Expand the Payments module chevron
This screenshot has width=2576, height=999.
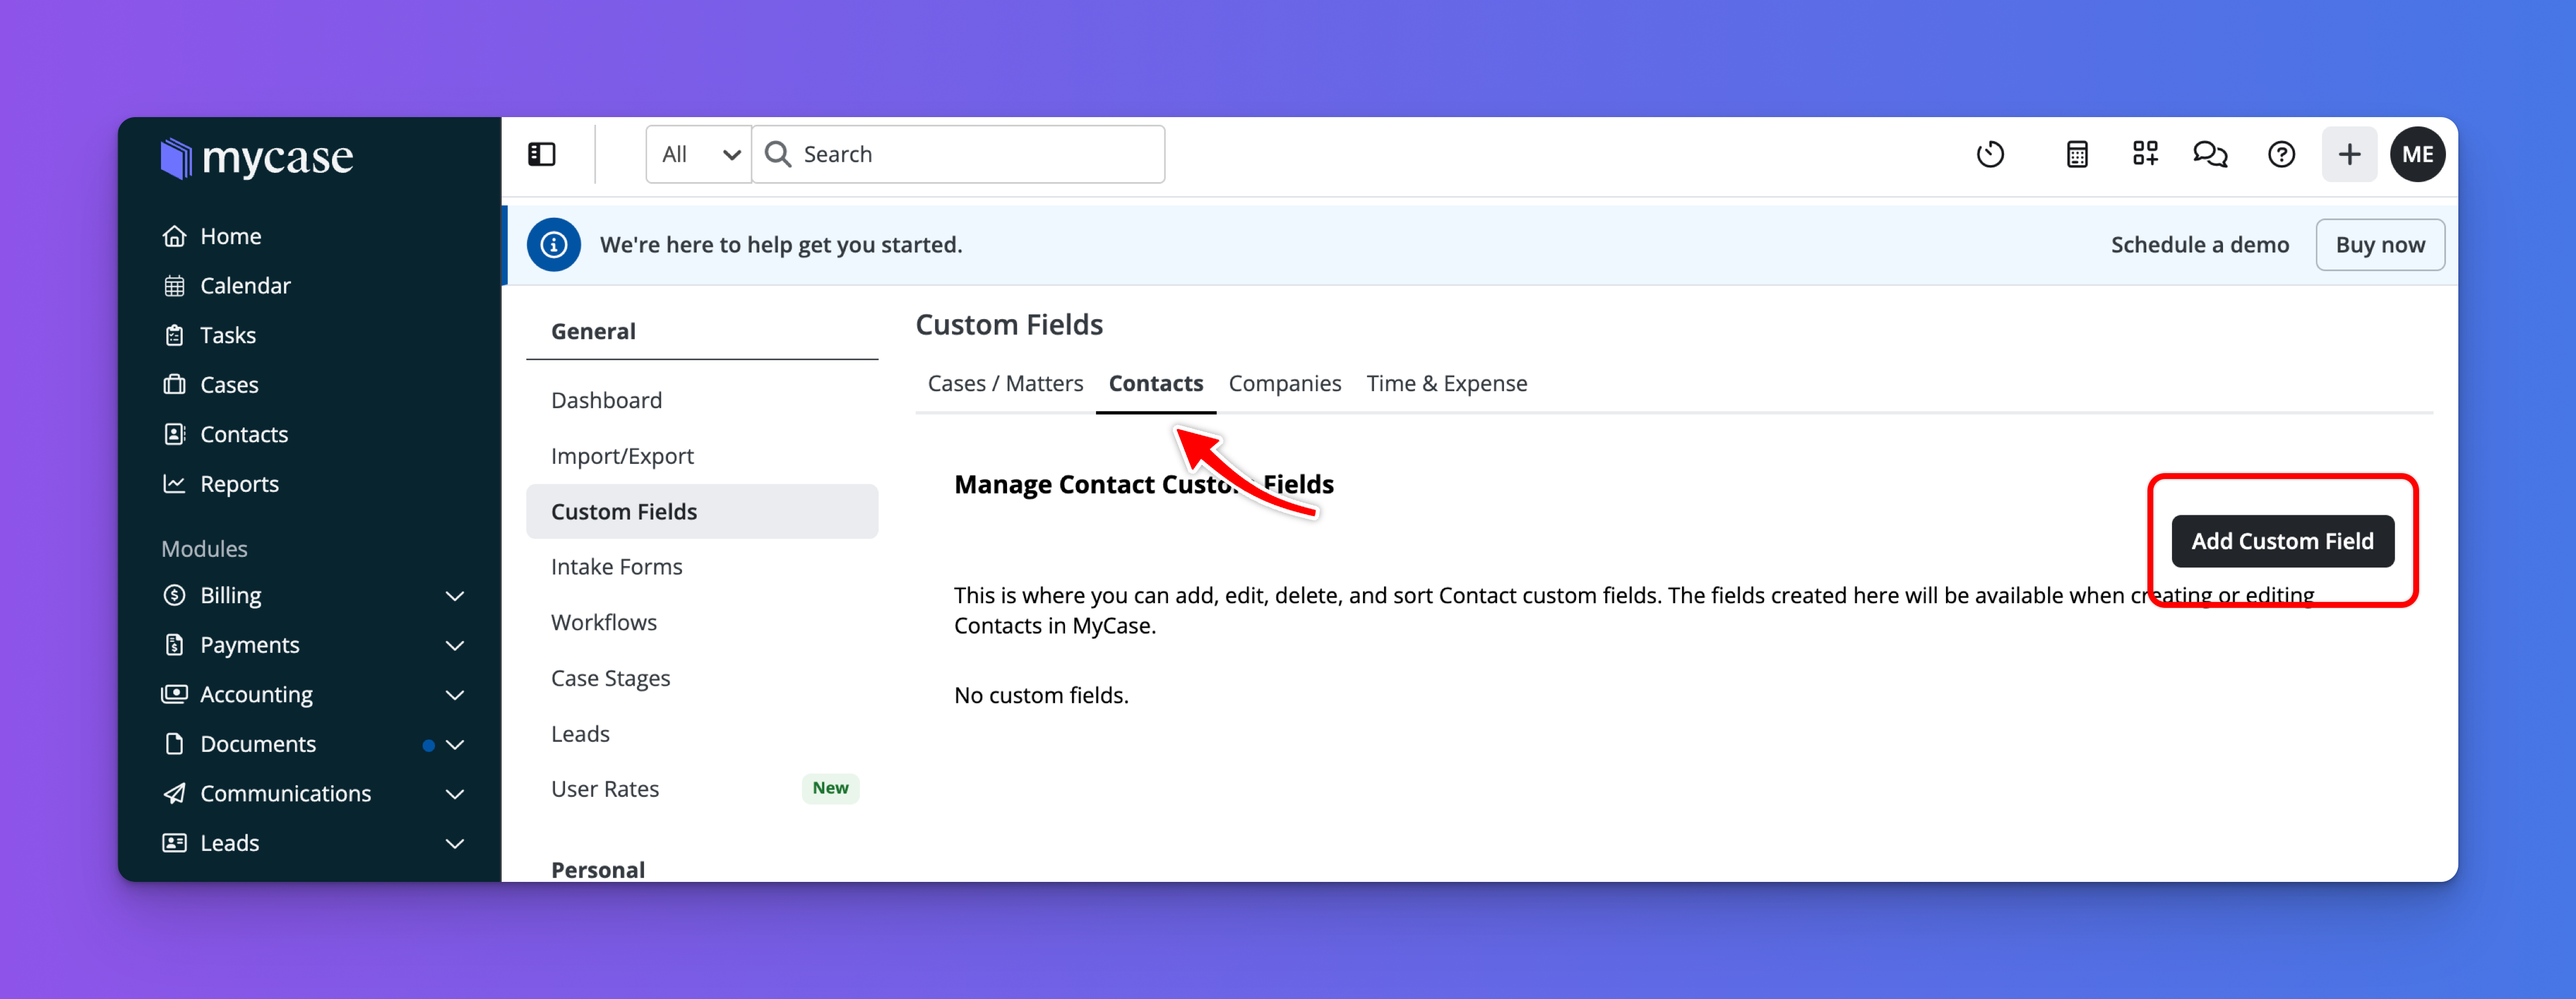pyautogui.click(x=454, y=645)
